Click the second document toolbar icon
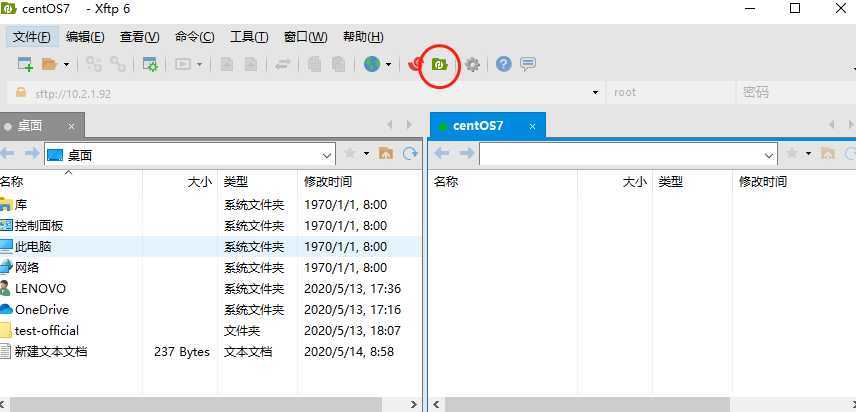 pyautogui.click(x=250, y=64)
